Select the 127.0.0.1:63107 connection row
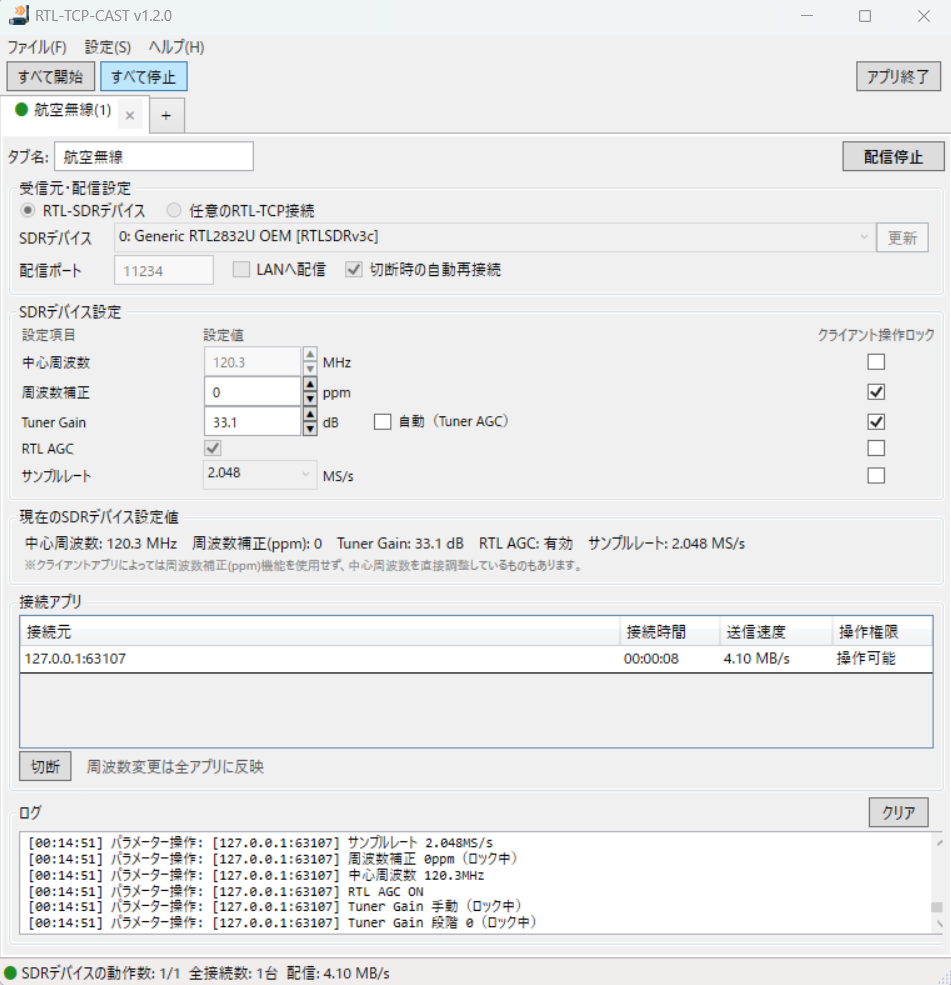951x985 pixels. point(476,658)
